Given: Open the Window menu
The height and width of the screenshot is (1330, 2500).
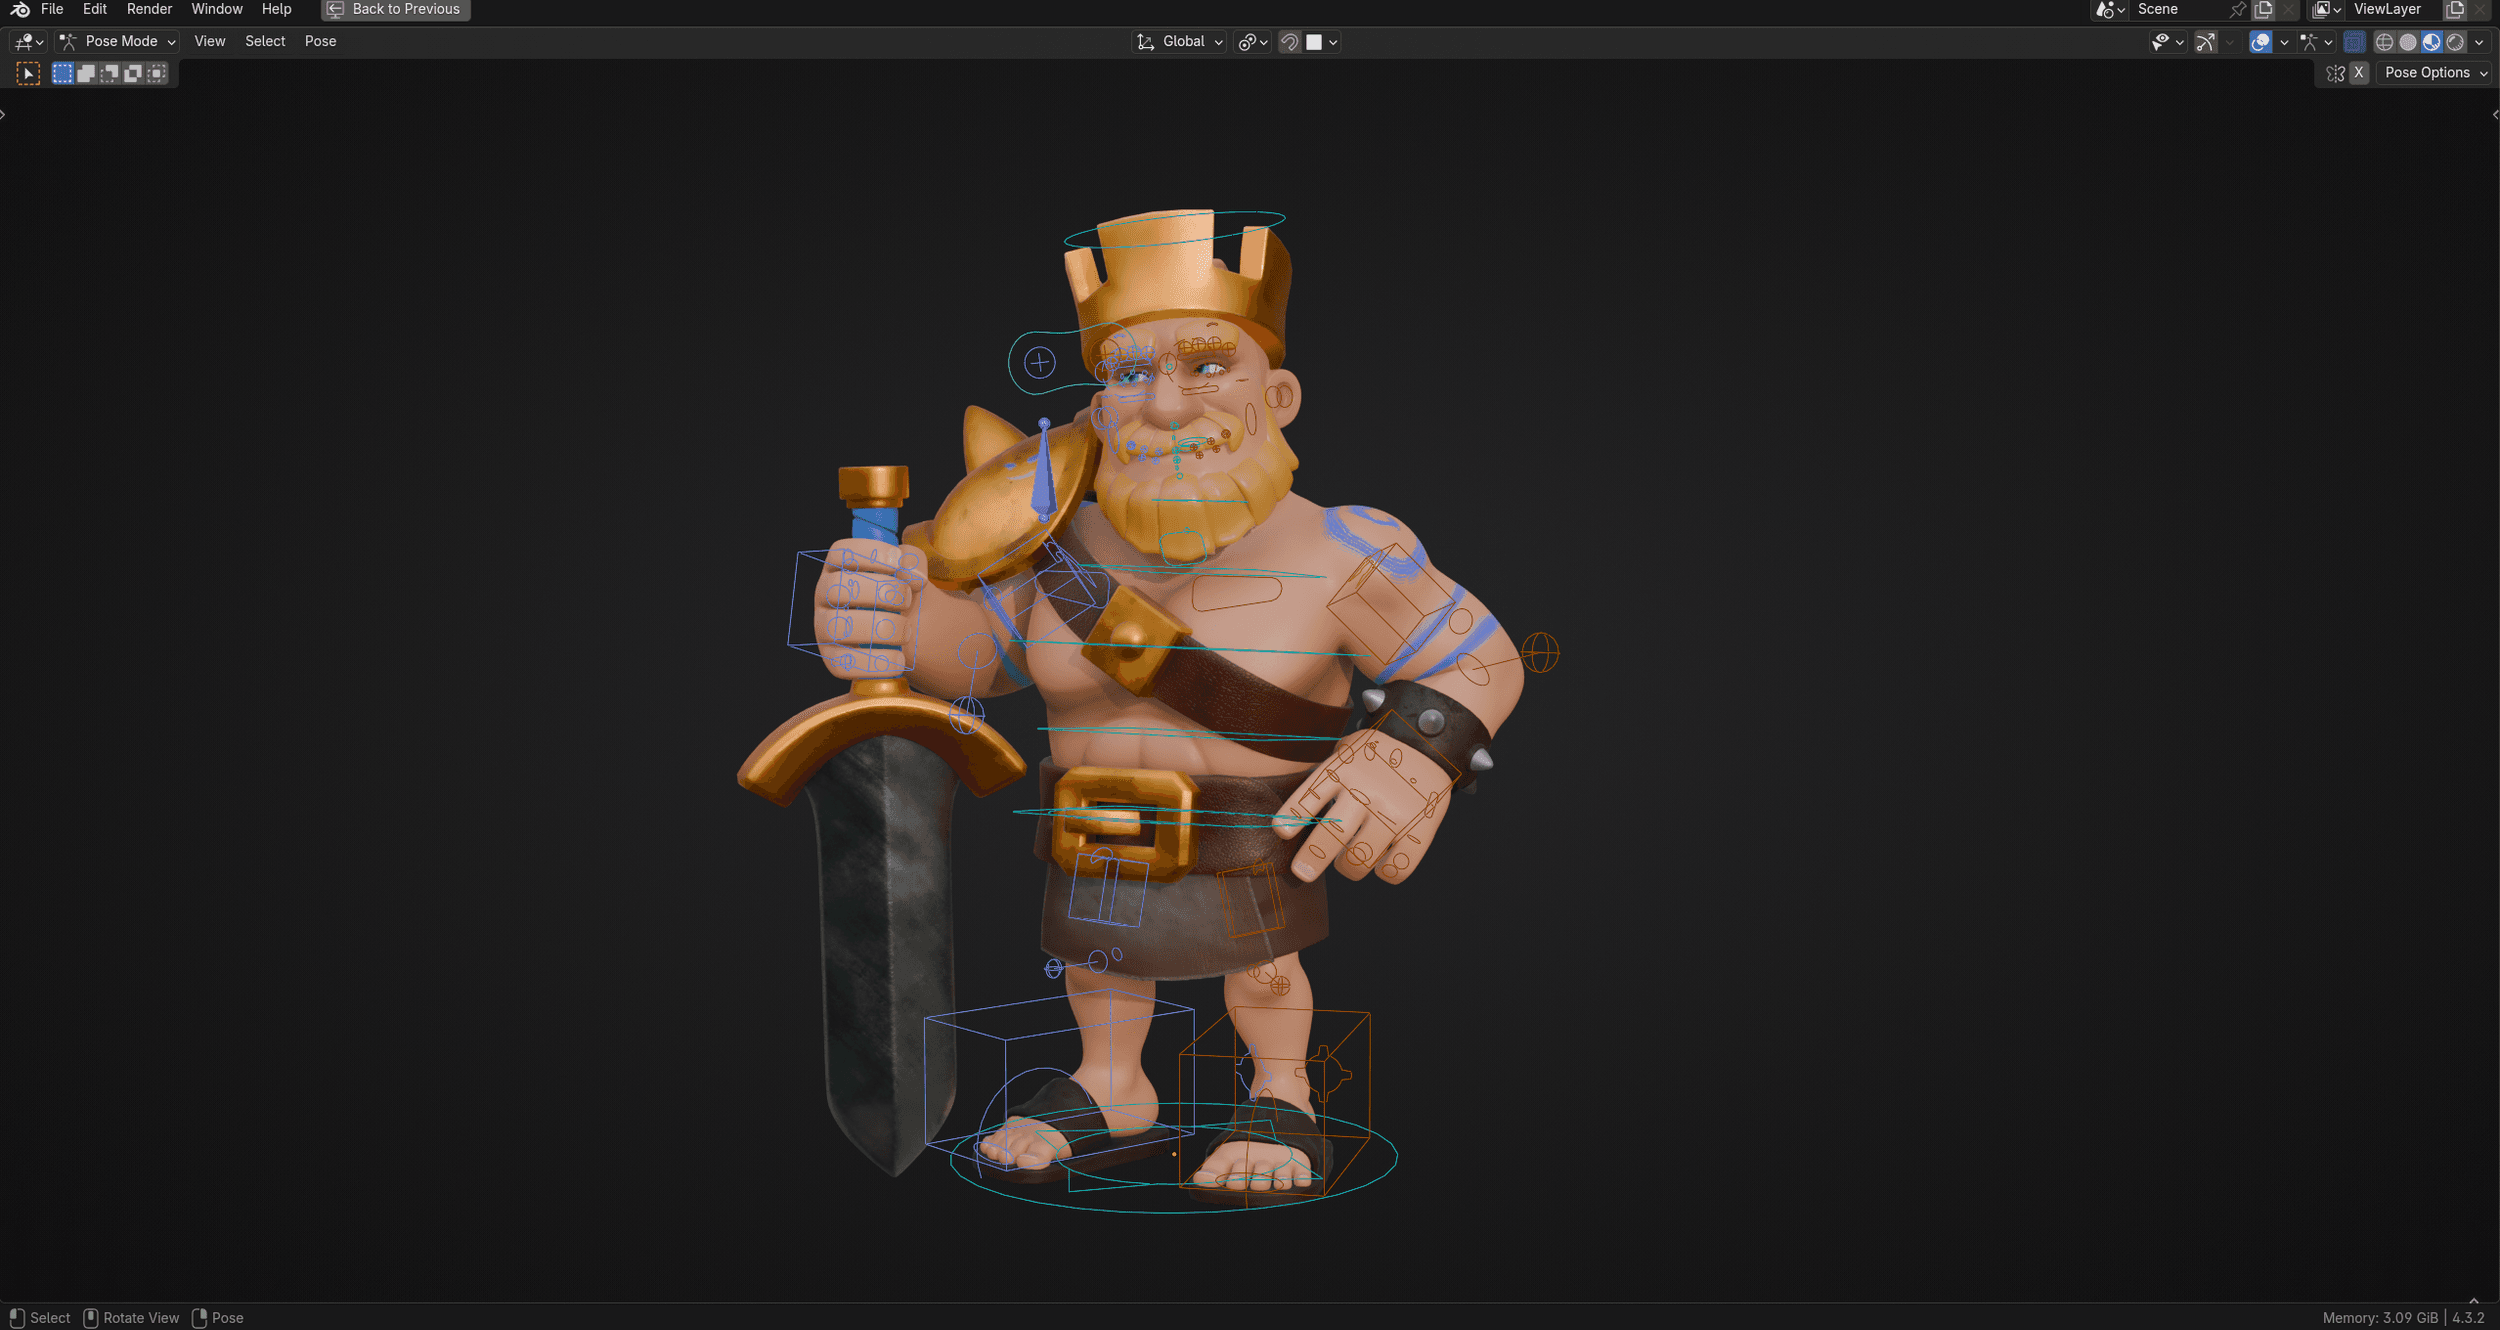Looking at the screenshot, I should click(x=216, y=9).
